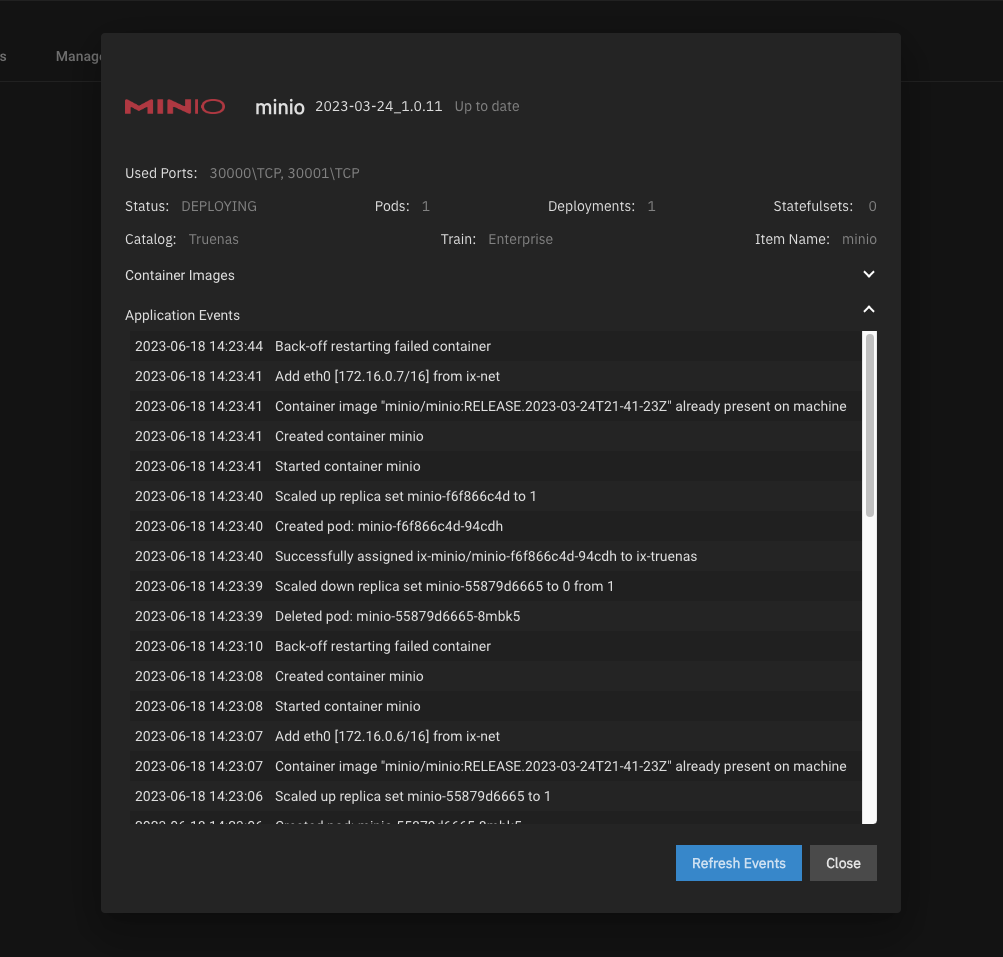Click used ports value 30000\TCP, 30001\TCP

285,173
